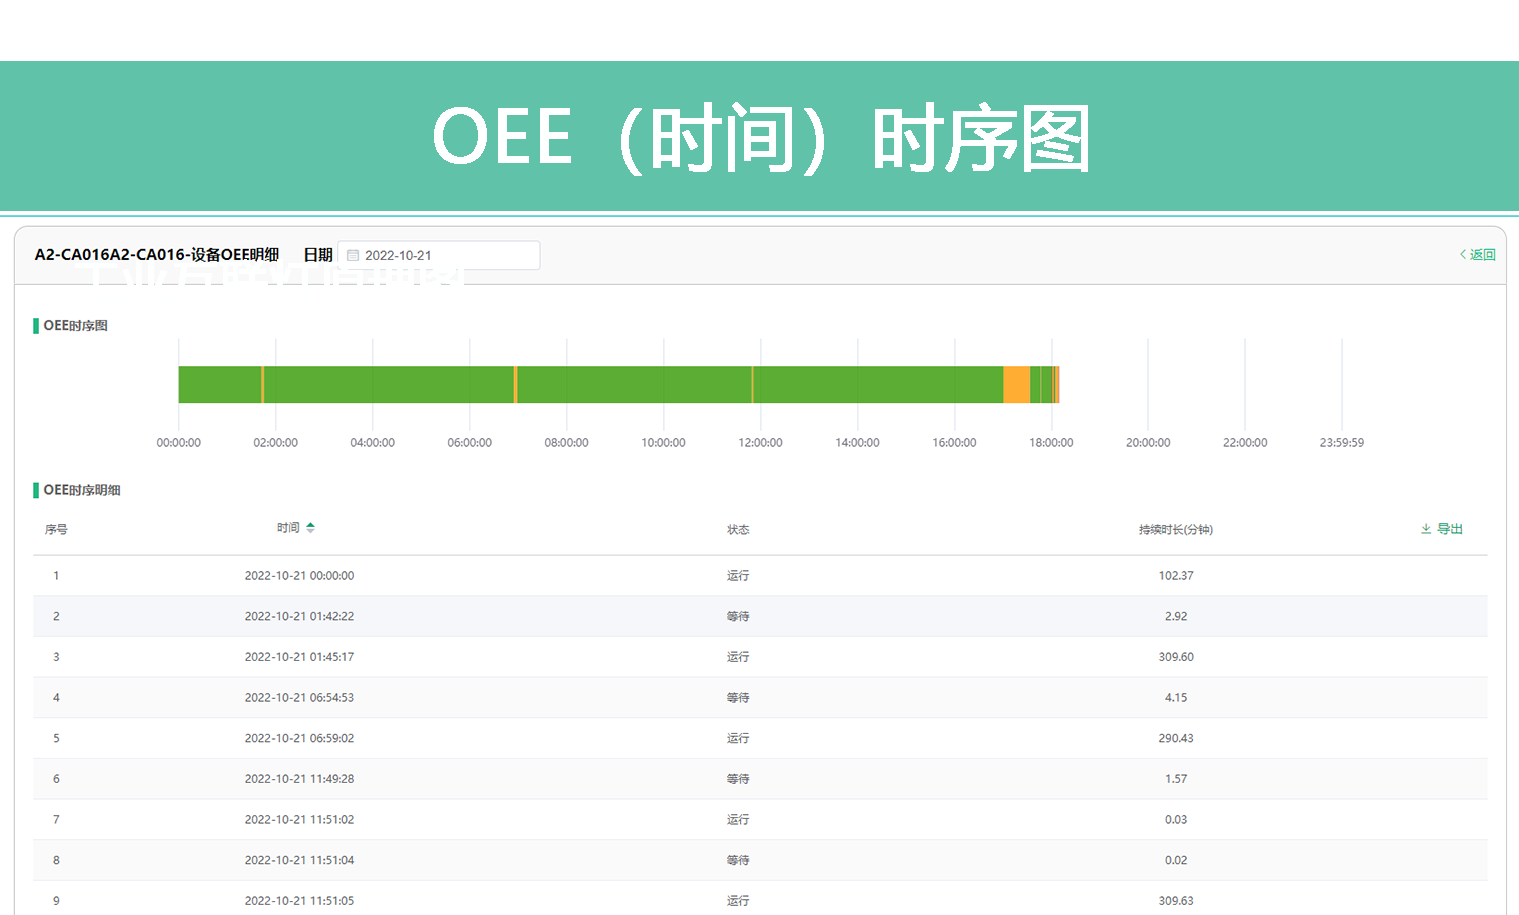Click the download arrow icon next to 导出
This screenshot has height=915, width=1519.
click(1426, 528)
